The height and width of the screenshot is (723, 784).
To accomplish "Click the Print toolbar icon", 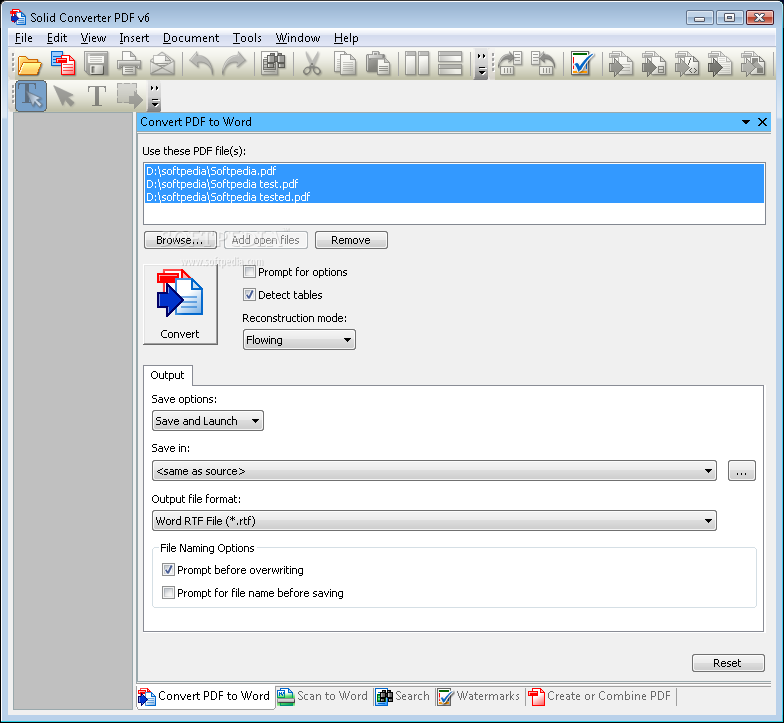I will click(x=129, y=64).
